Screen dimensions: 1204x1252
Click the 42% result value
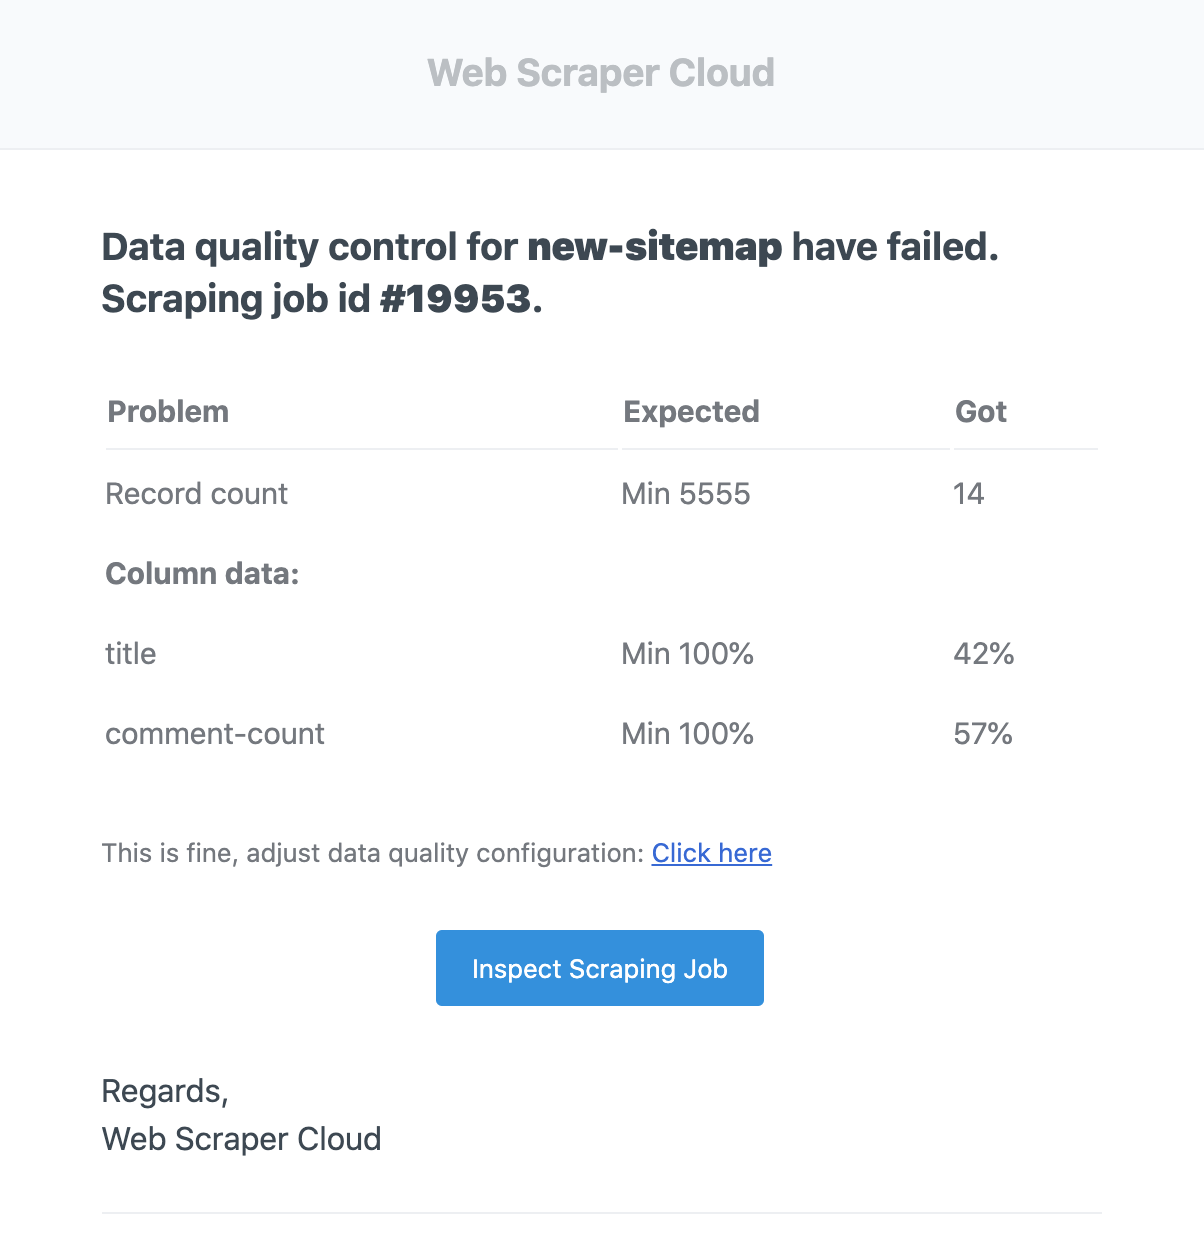(x=984, y=654)
